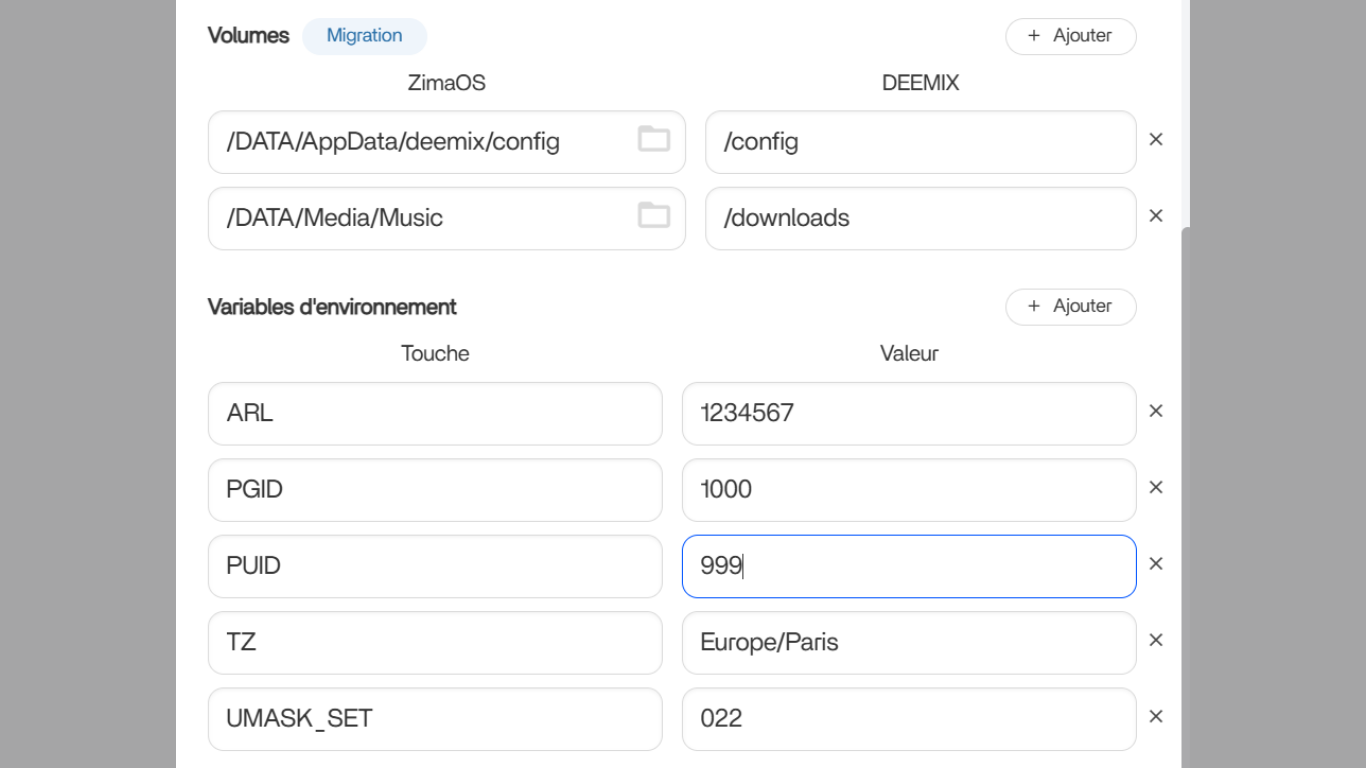
Task: Select the PUID key name field
Action: [x=434, y=566]
